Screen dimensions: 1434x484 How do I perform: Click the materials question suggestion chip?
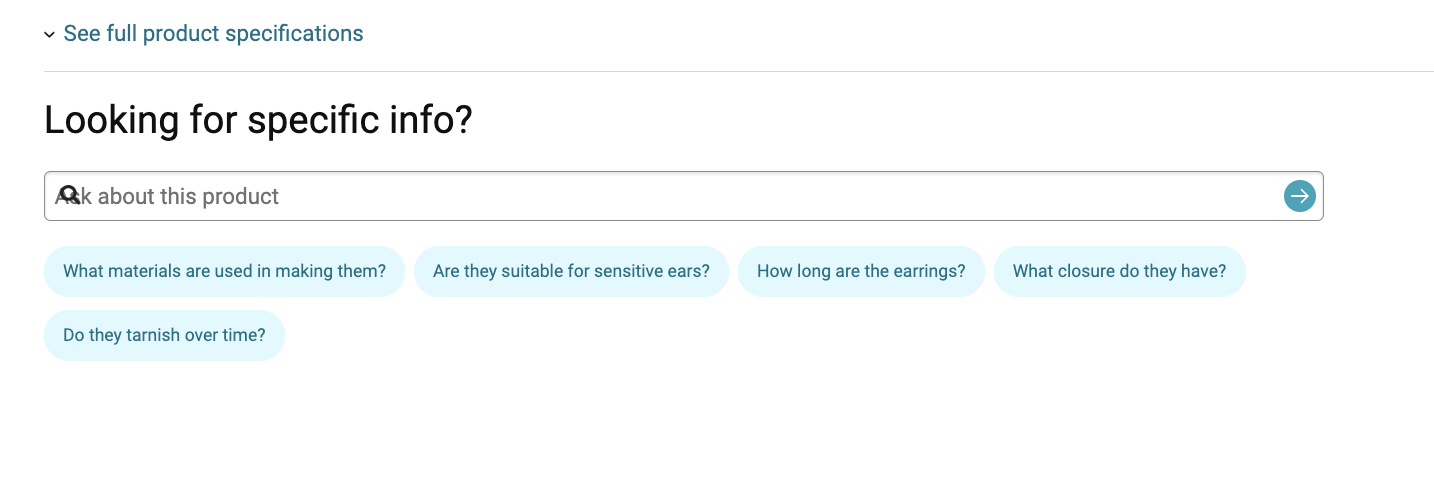click(x=224, y=271)
